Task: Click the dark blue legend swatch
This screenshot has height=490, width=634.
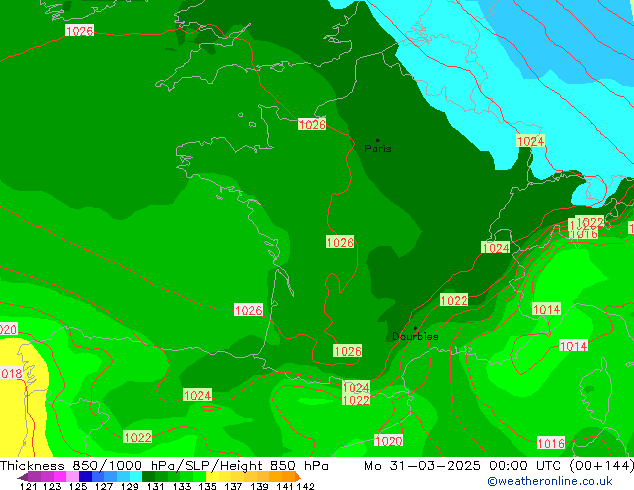Action: click(x=85, y=477)
